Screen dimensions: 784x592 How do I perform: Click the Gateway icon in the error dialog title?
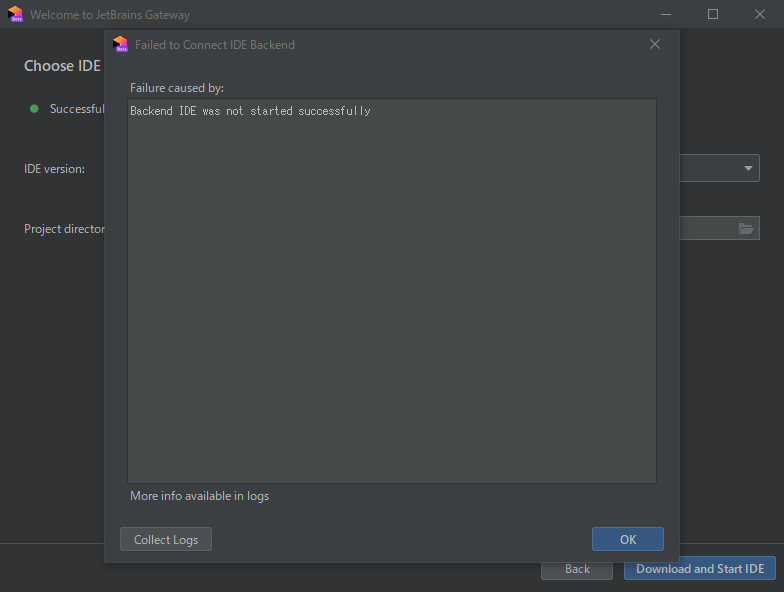click(121, 44)
